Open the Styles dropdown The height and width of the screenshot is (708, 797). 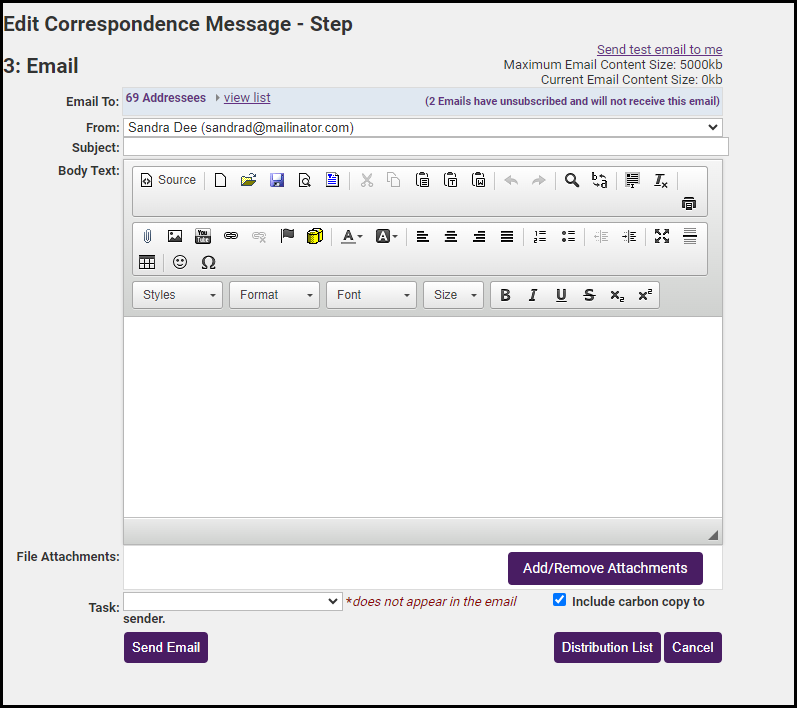(179, 295)
